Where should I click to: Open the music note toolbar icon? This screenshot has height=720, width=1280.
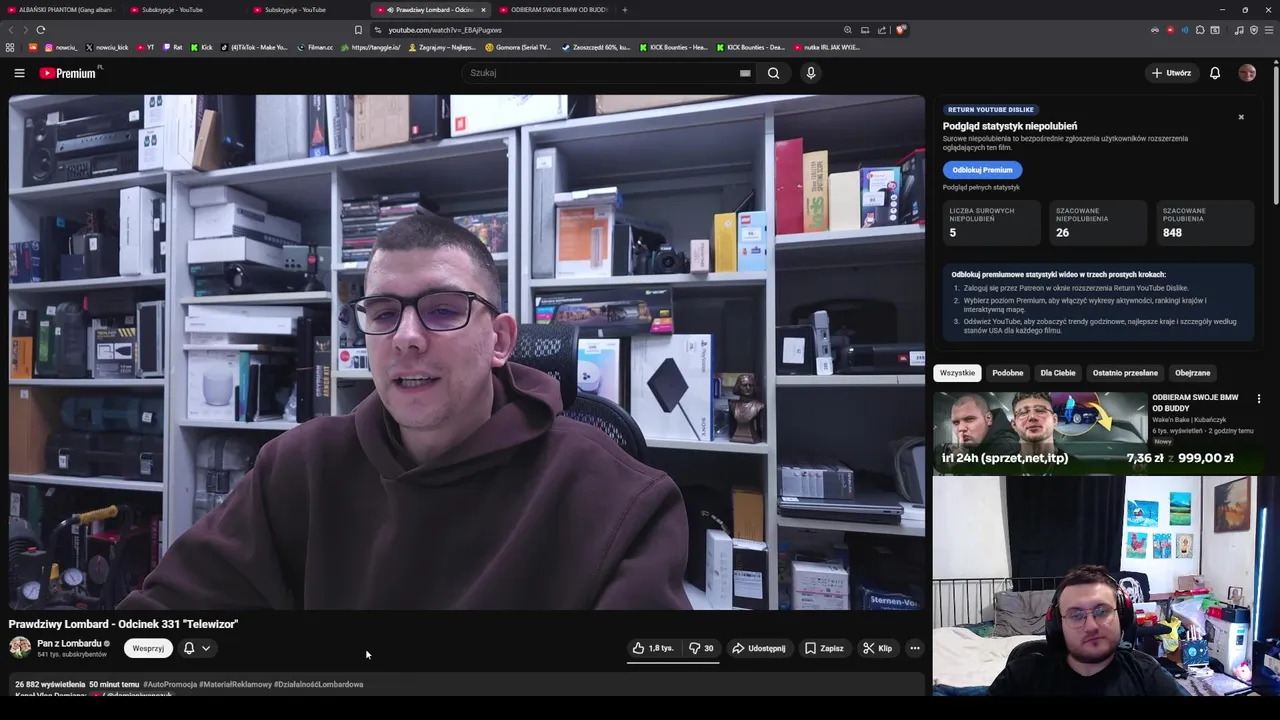coord(1239,30)
